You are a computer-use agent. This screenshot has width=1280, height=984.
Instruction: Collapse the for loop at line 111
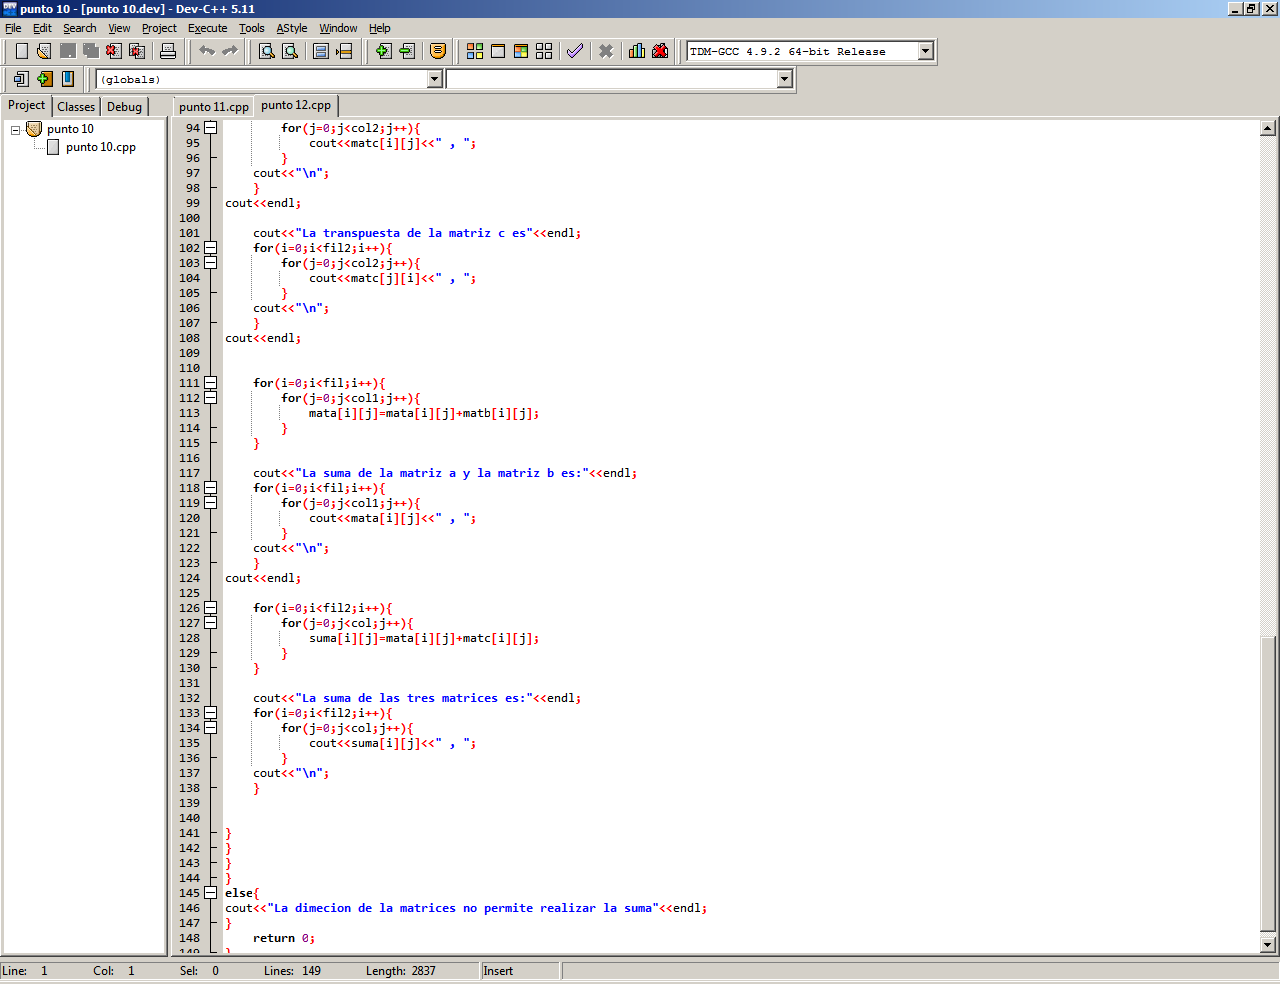(x=211, y=383)
